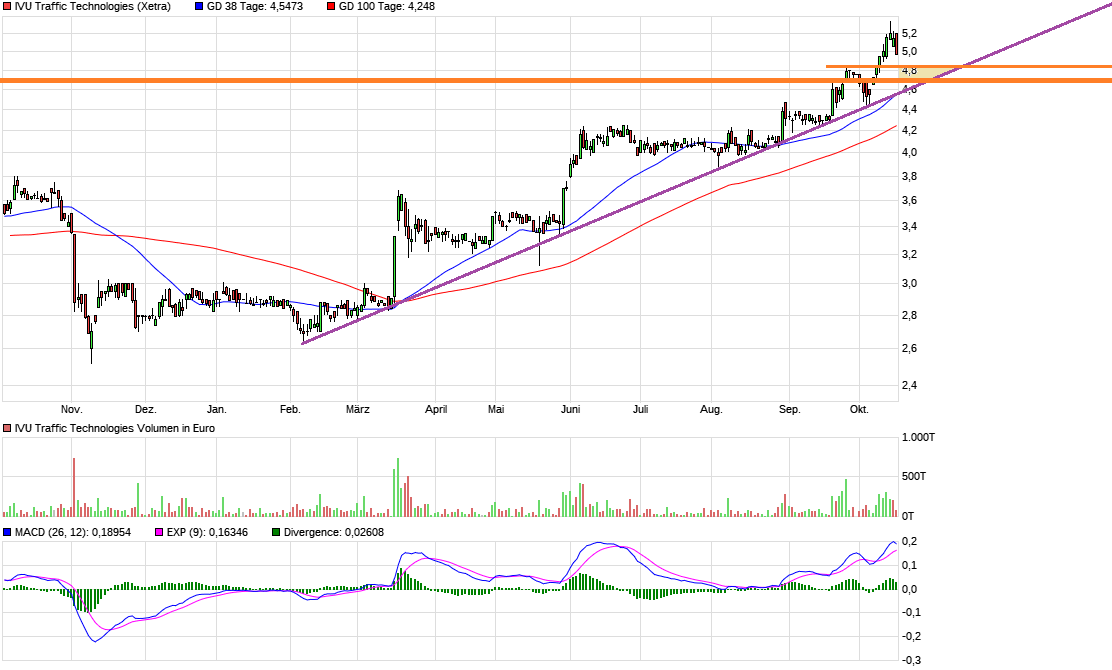Click the 5,2 price axis value

click(x=909, y=33)
